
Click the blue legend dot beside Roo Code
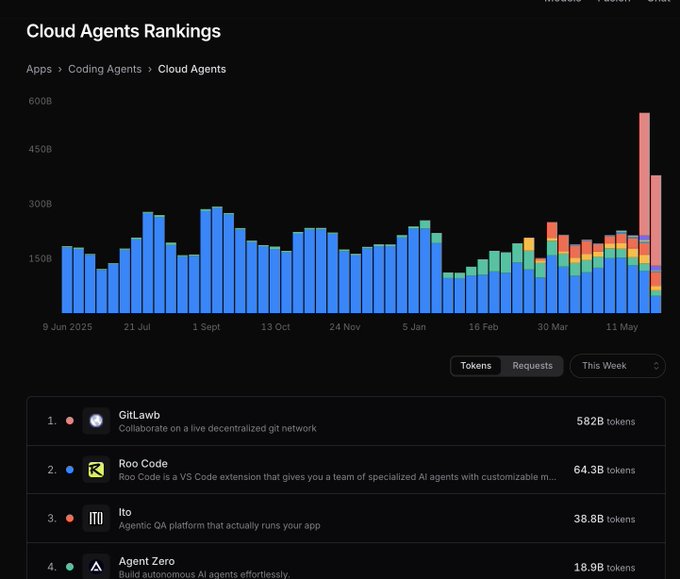coord(69,470)
